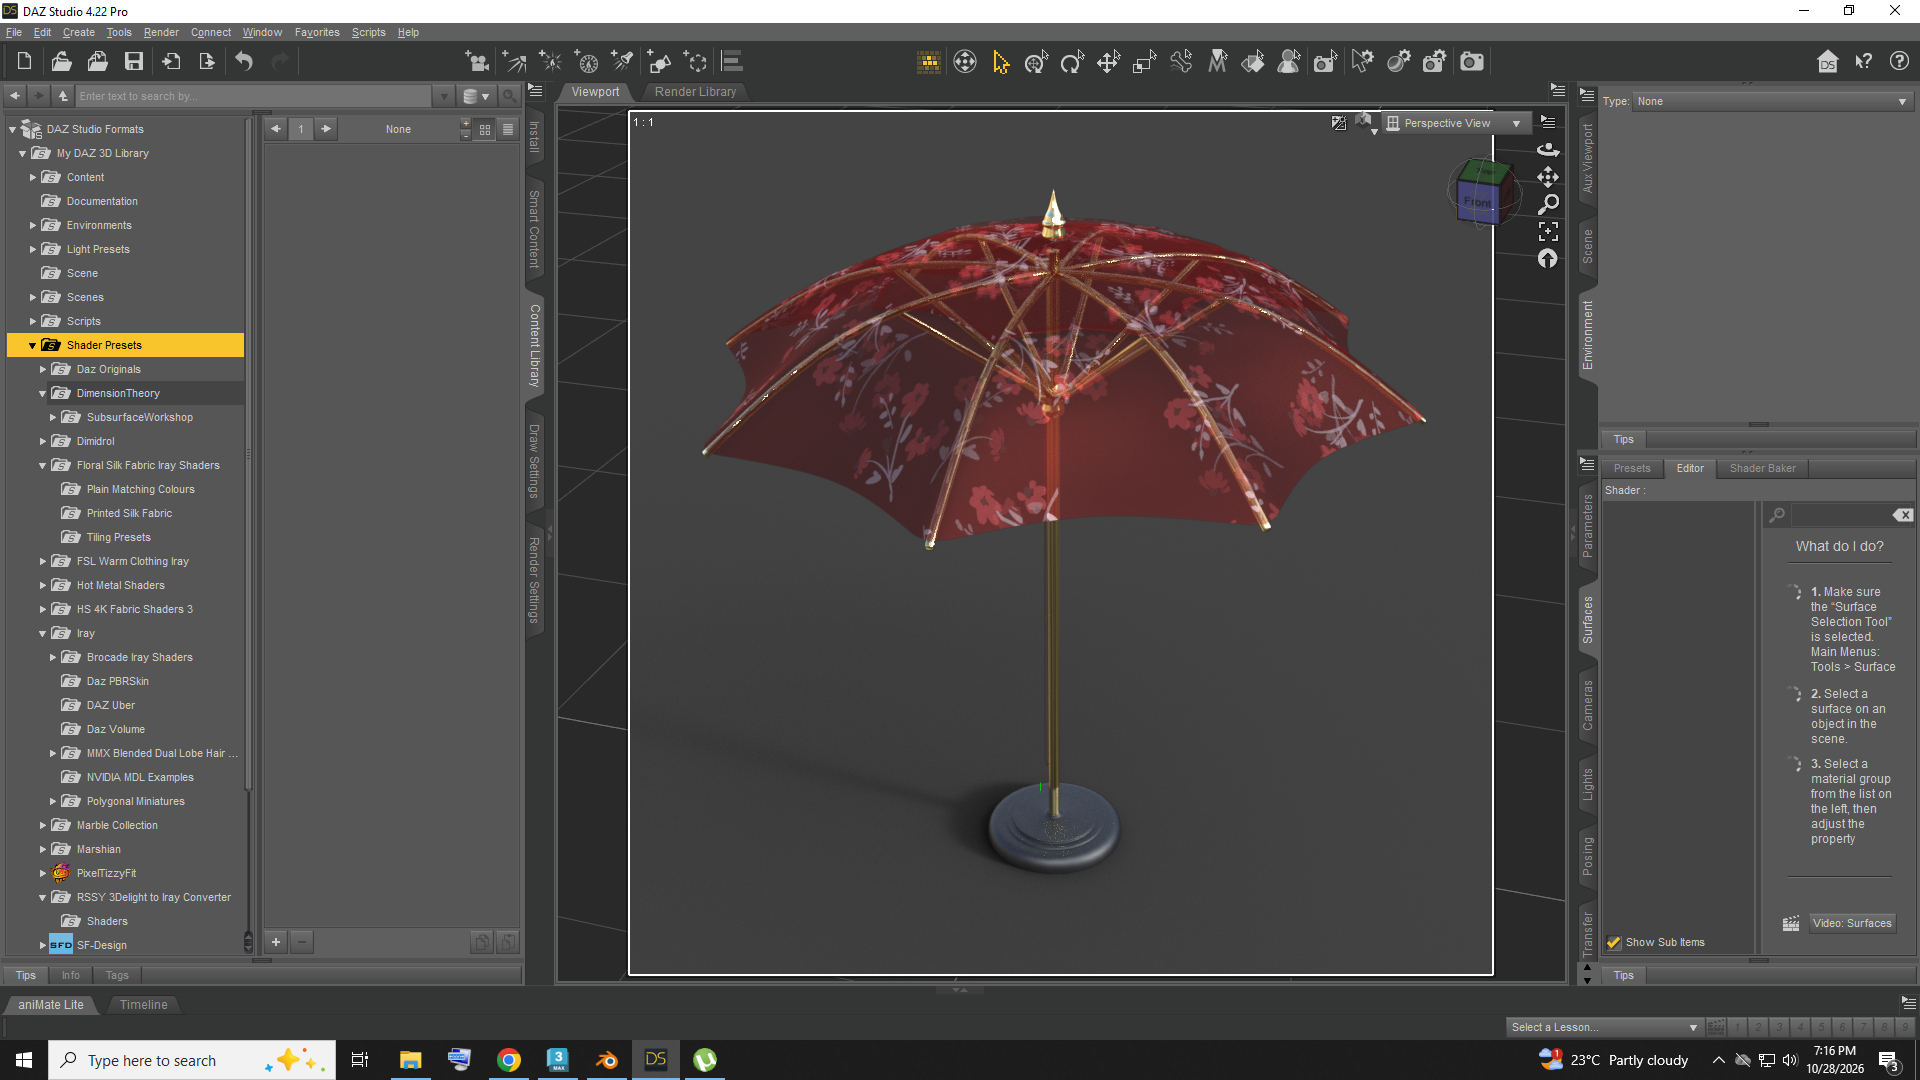Open the Scripts menu
The width and height of the screenshot is (1920, 1080).
pyautogui.click(x=368, y=32)
